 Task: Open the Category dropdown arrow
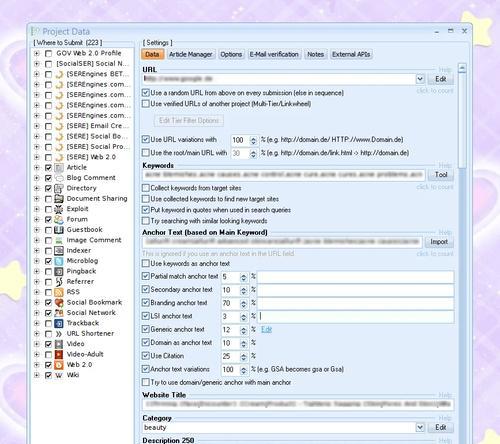tap(420, 427)
